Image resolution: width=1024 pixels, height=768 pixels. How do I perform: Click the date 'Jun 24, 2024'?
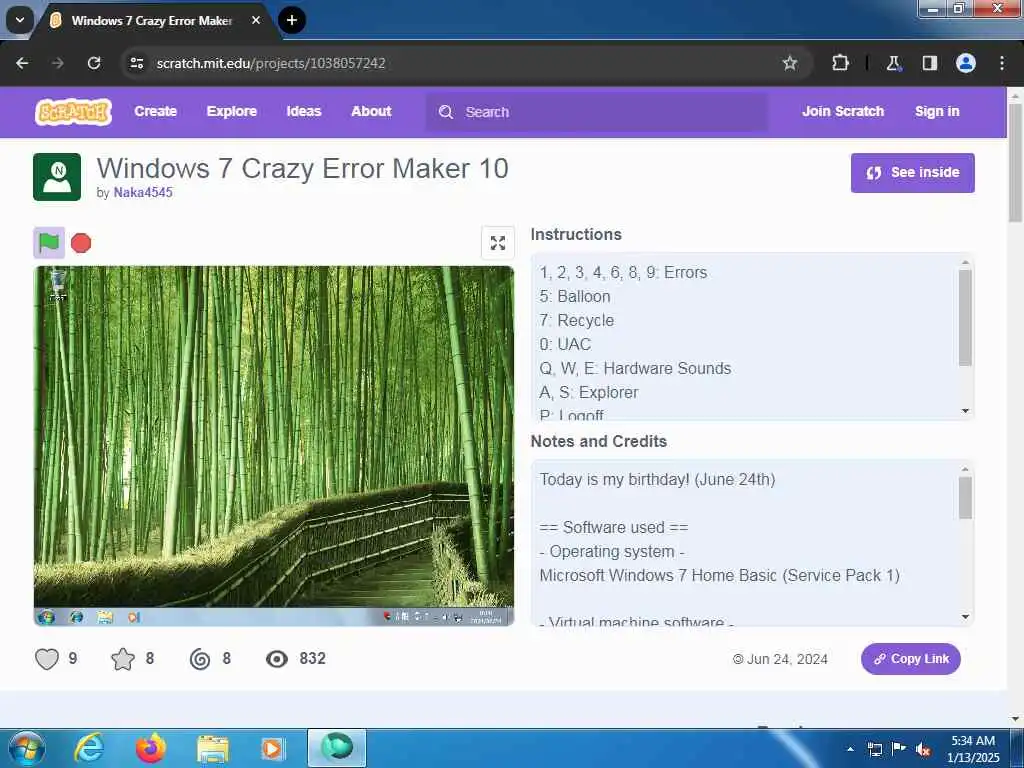point(787,659)
